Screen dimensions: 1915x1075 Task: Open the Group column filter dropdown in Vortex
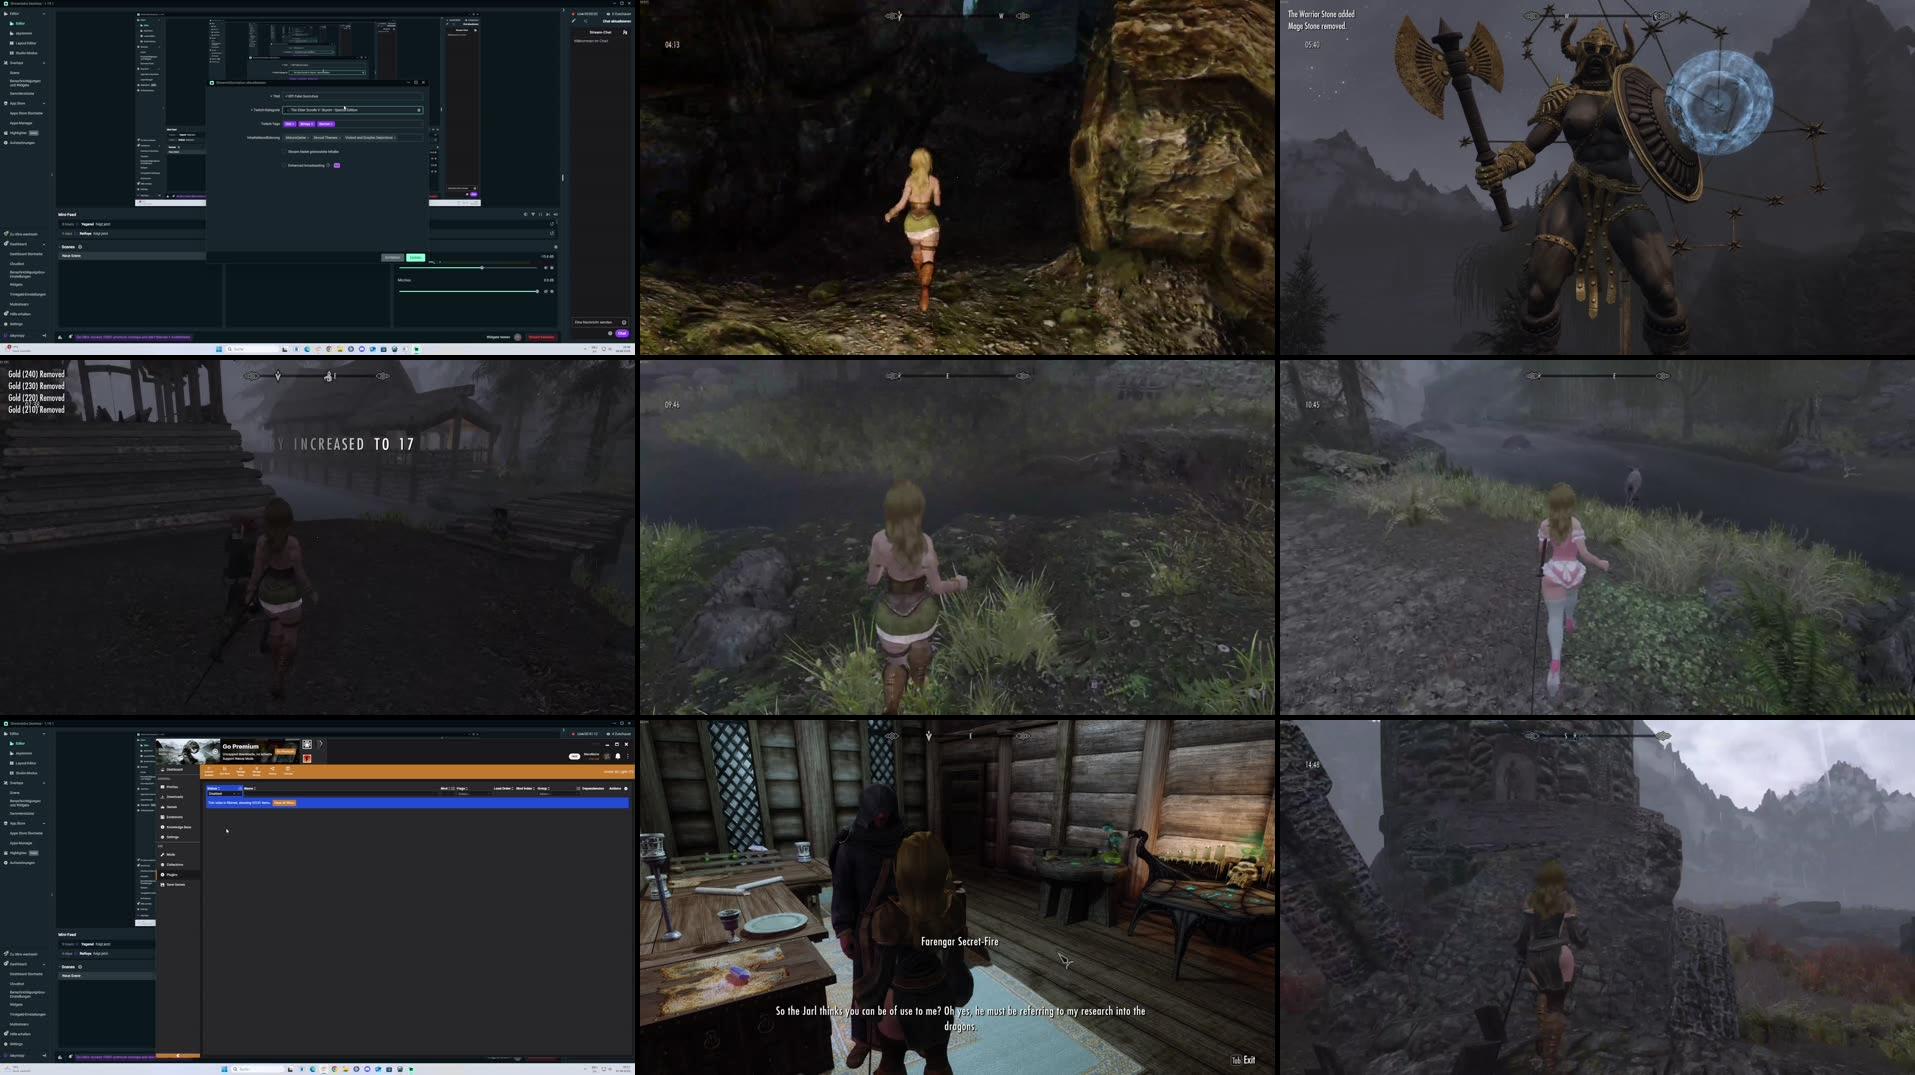(557, 794)
